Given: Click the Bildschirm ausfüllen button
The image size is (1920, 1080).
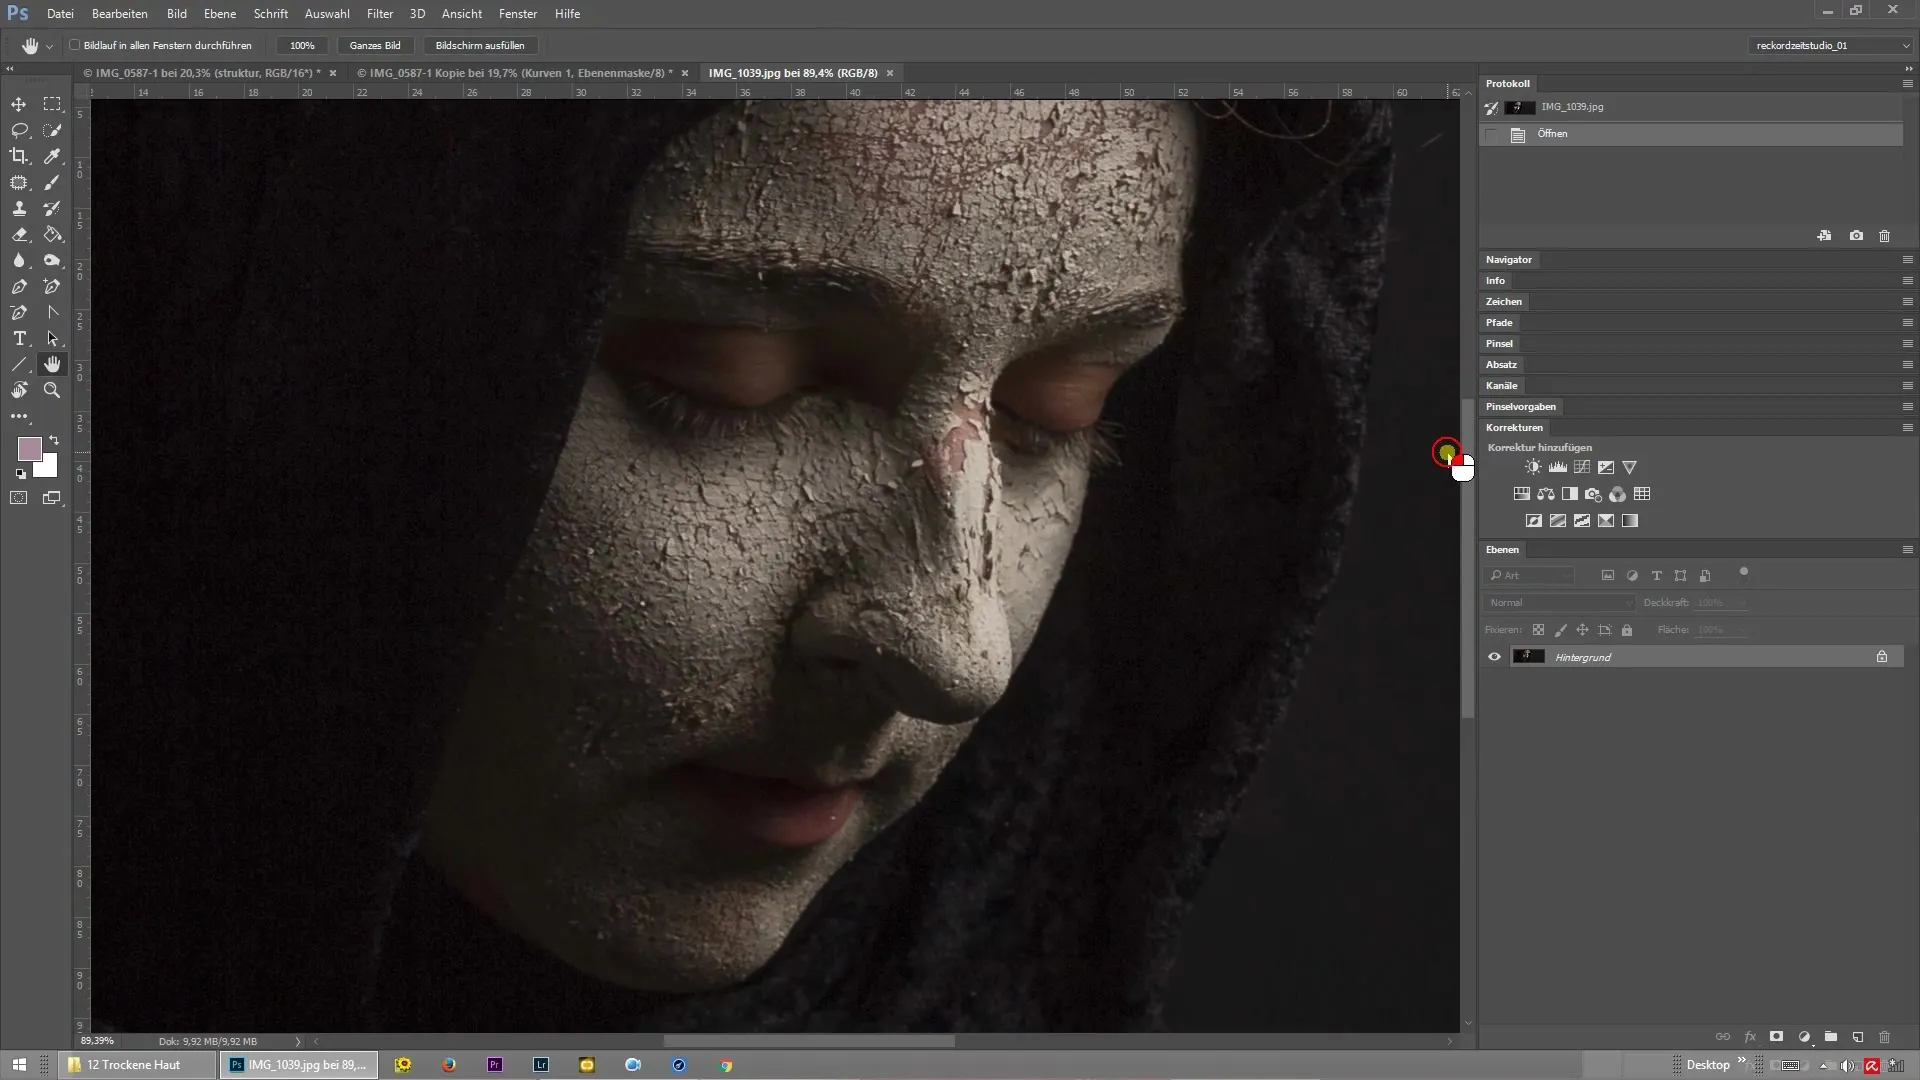Looking at the screenshot, I should point(480,45).
